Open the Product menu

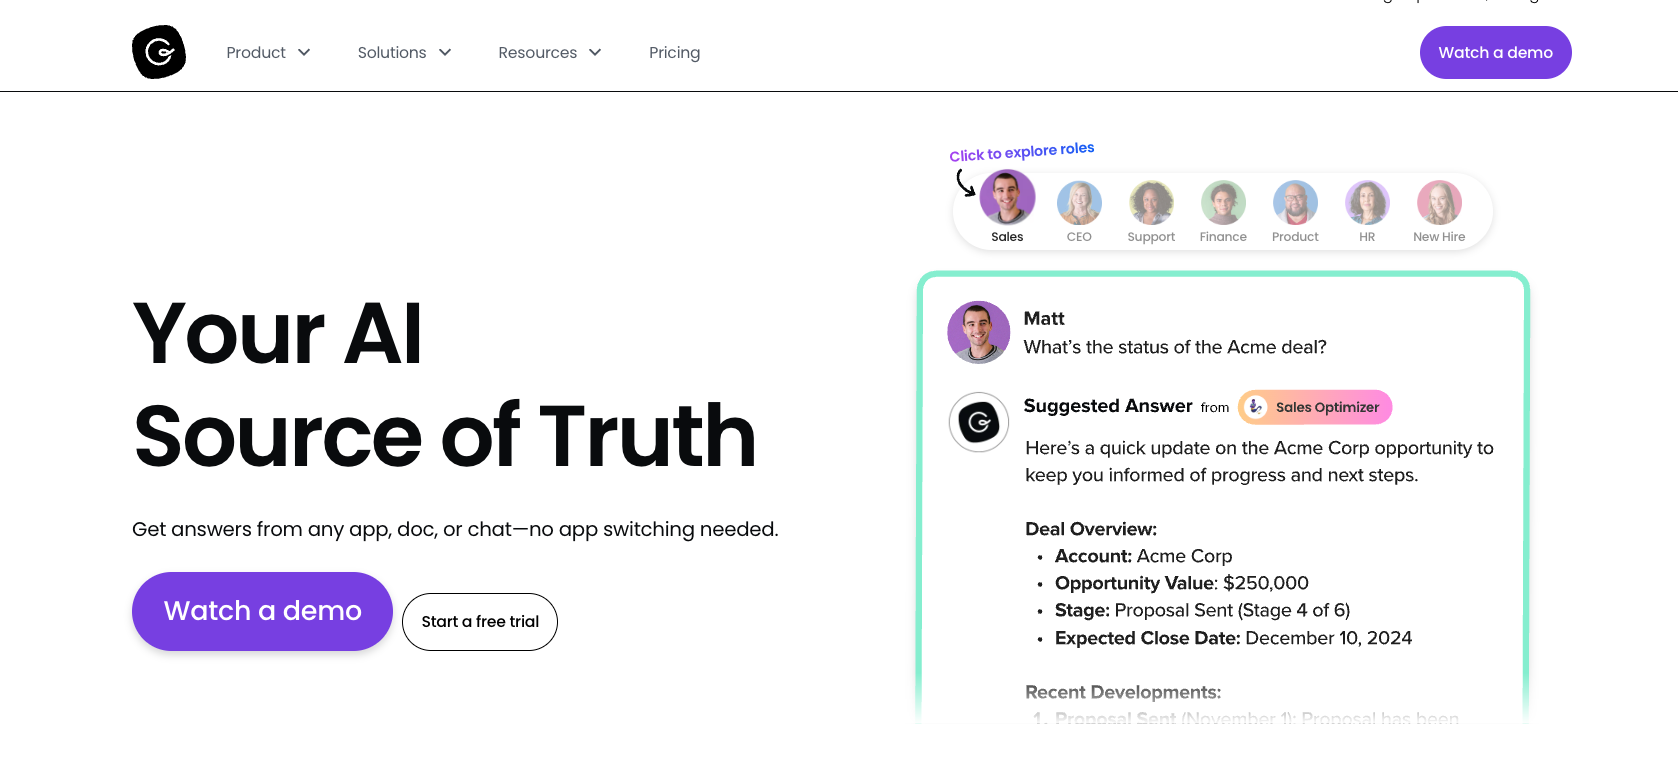pos(256,52)
